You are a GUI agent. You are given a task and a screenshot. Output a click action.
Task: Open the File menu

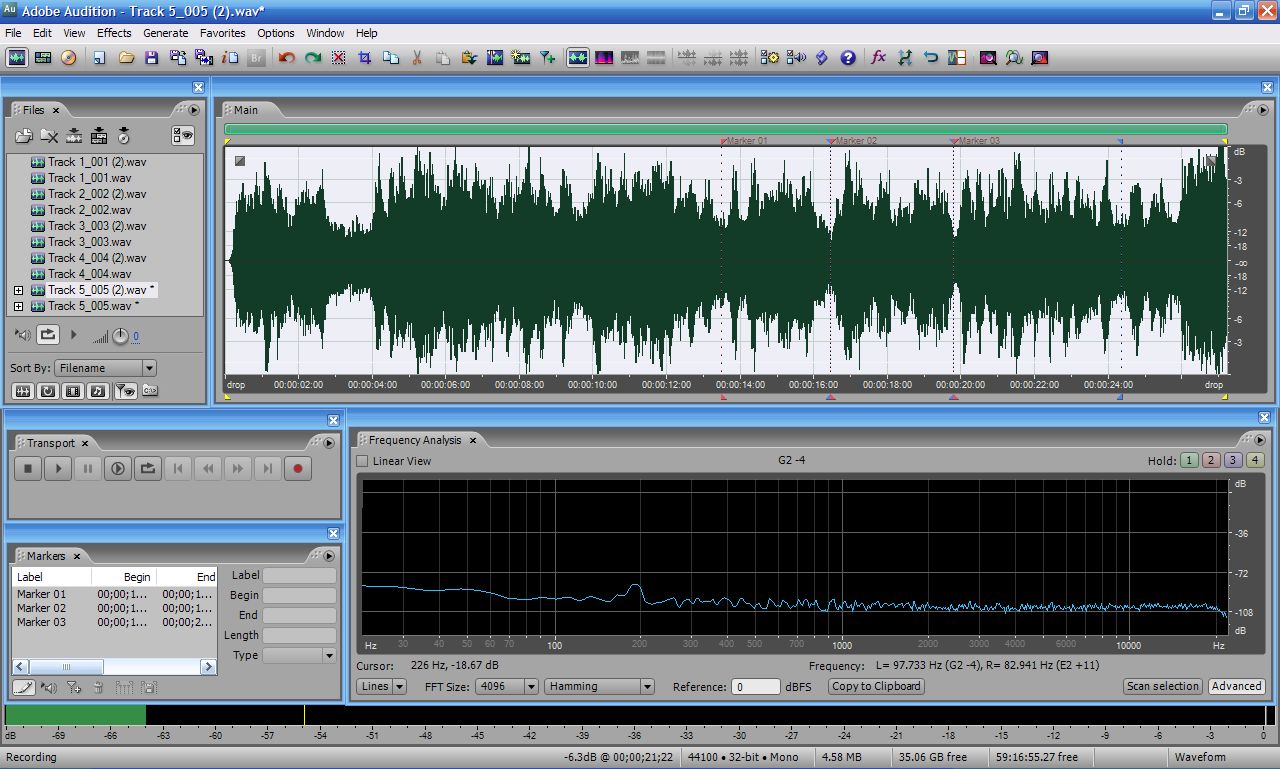pos(13,33)
